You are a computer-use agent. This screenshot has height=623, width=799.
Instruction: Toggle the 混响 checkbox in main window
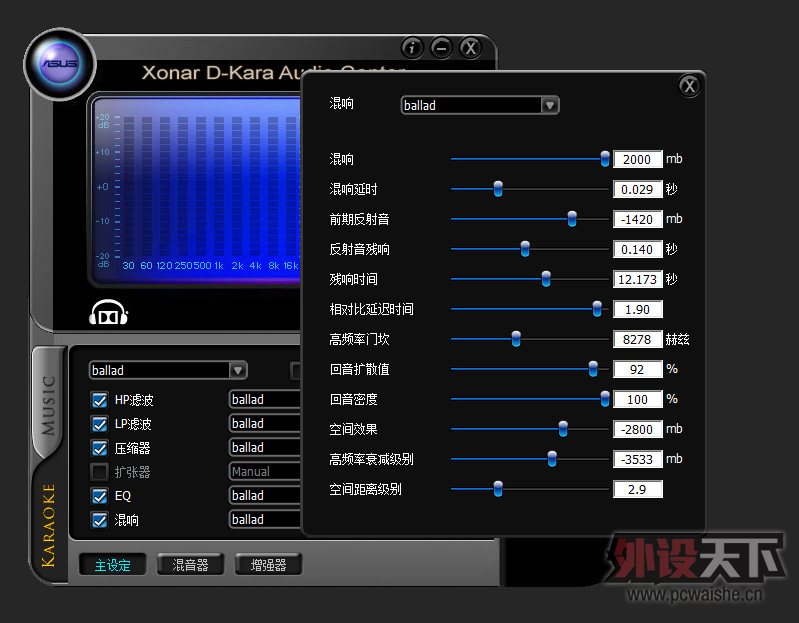pyautogui.click(x=99, y=520)
